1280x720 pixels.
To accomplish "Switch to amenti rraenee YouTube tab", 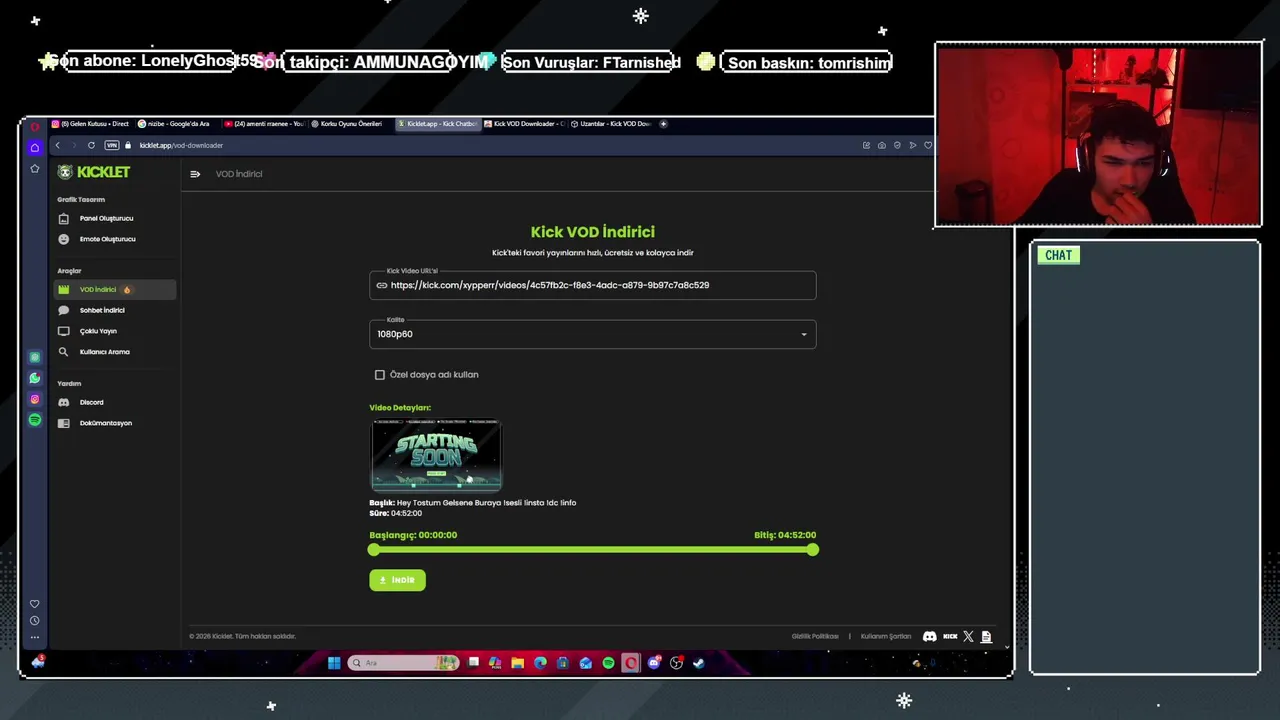I will pyautogui.click(x=263, y=124).
